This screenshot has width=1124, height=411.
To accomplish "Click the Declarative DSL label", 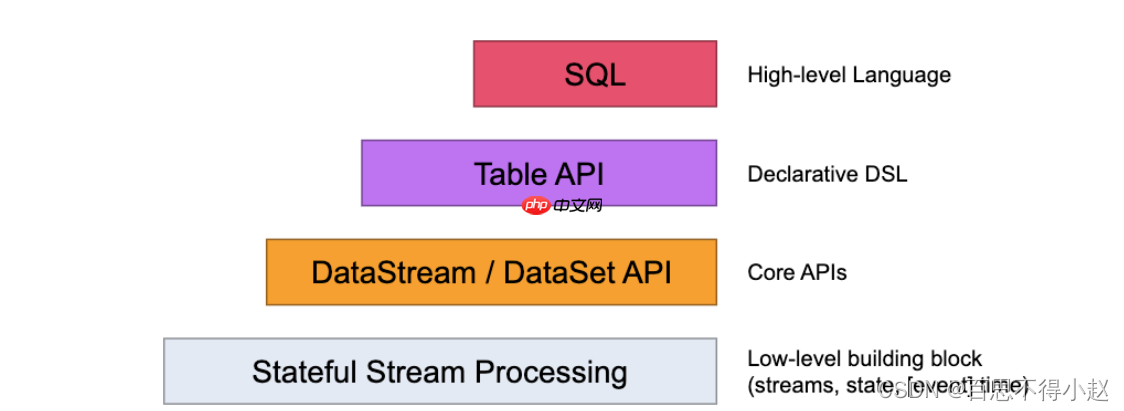I will [827, 174].
